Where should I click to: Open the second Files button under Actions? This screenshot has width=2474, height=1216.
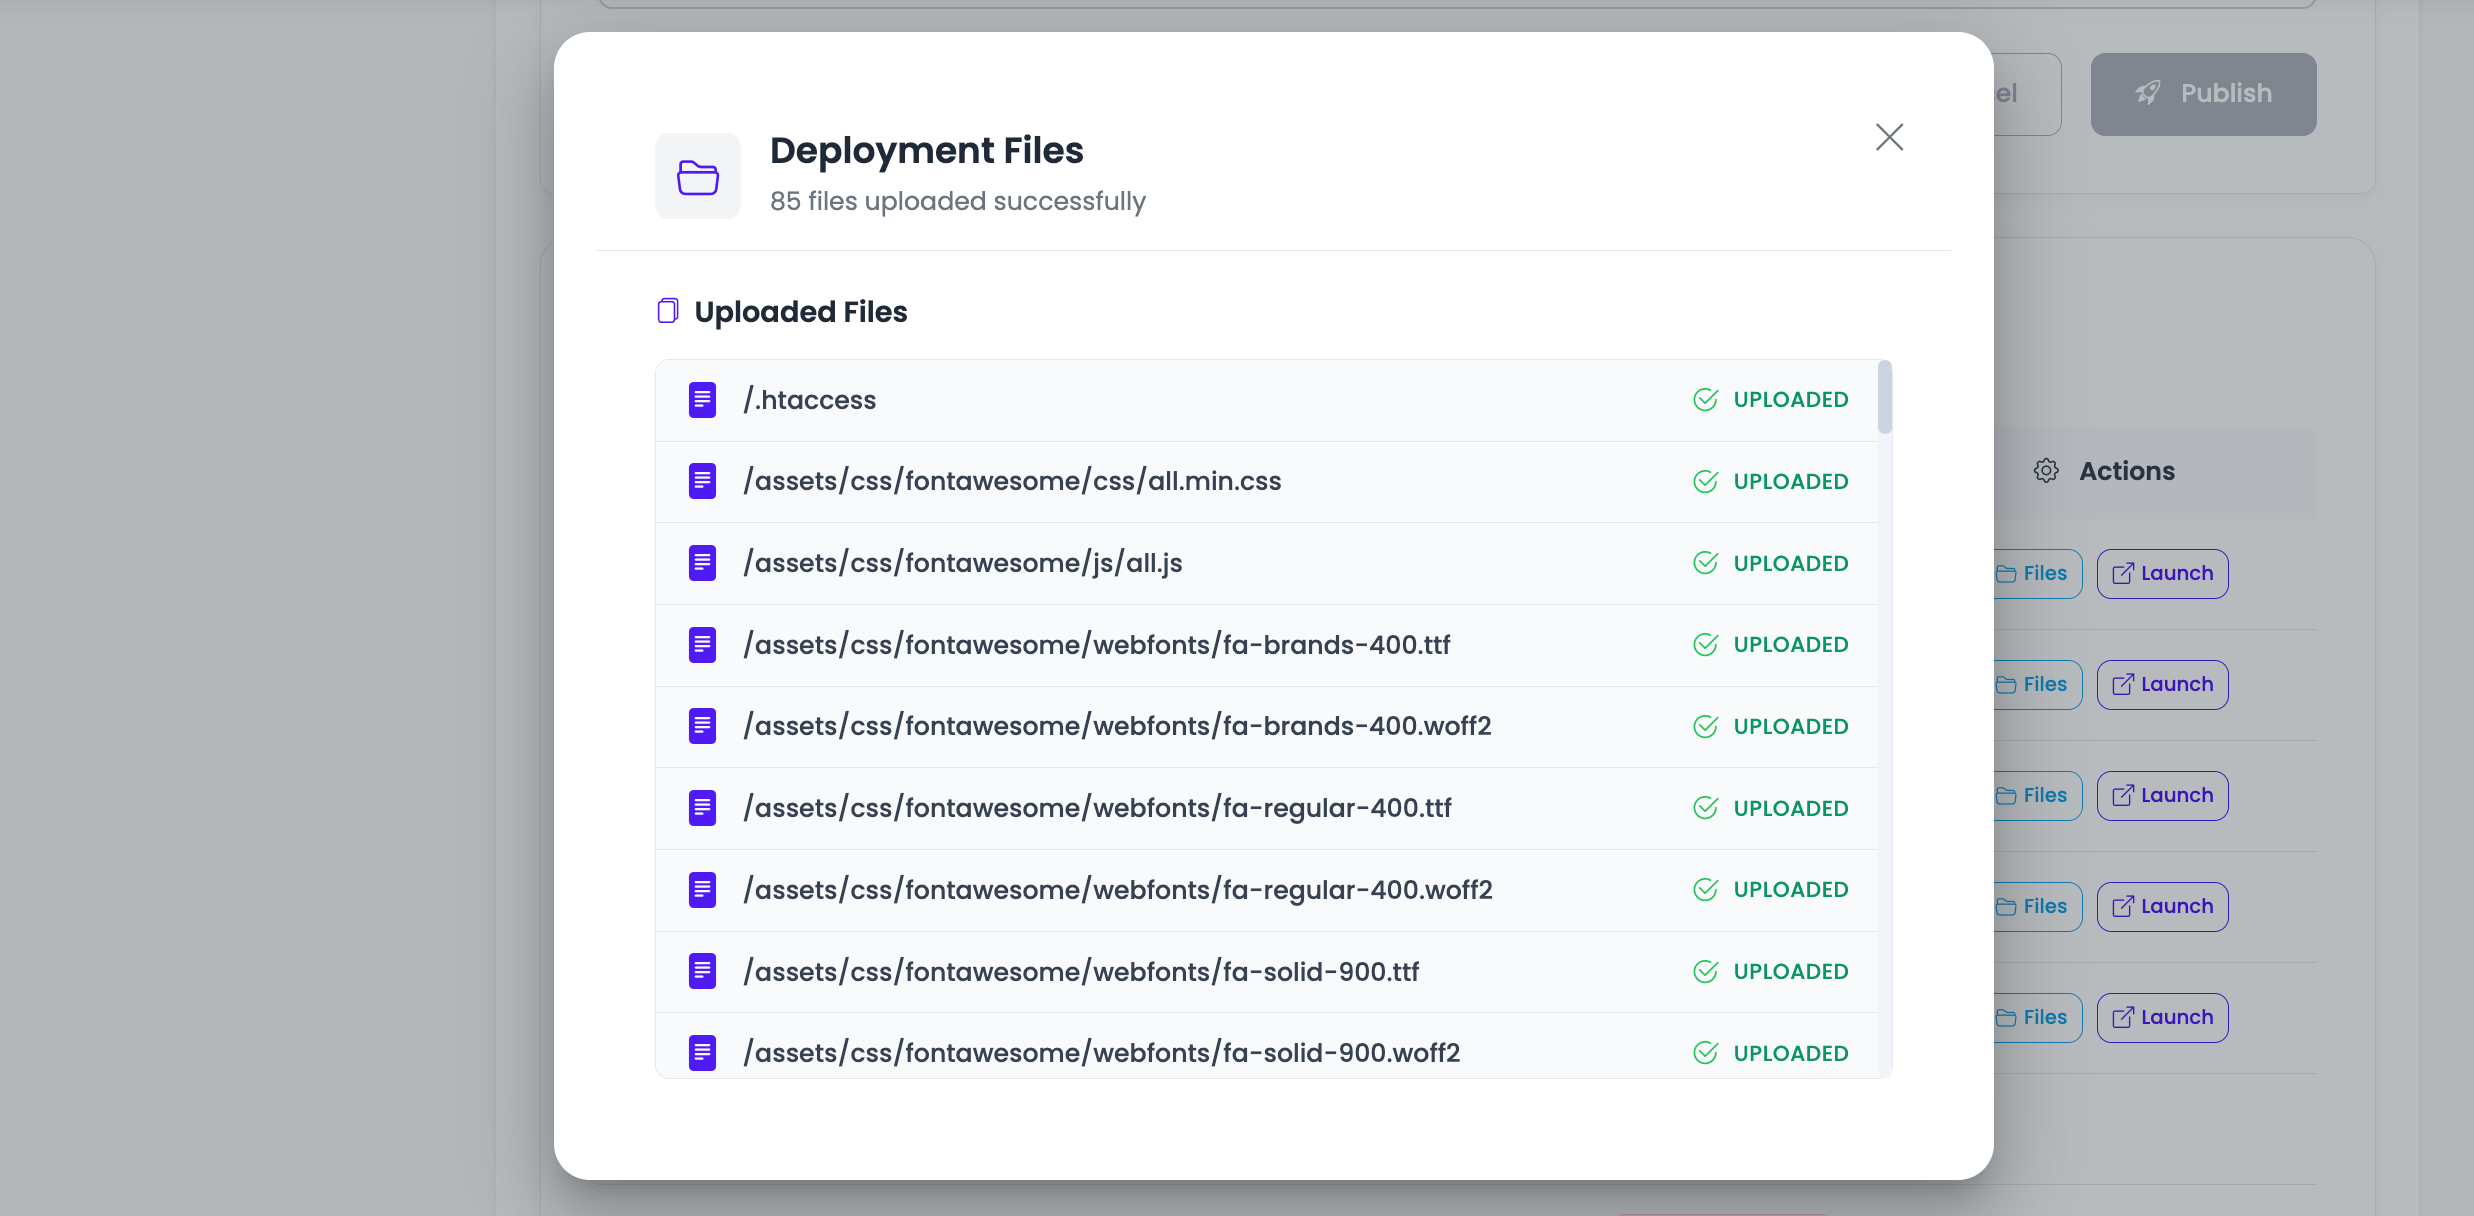pos(2037,685)
